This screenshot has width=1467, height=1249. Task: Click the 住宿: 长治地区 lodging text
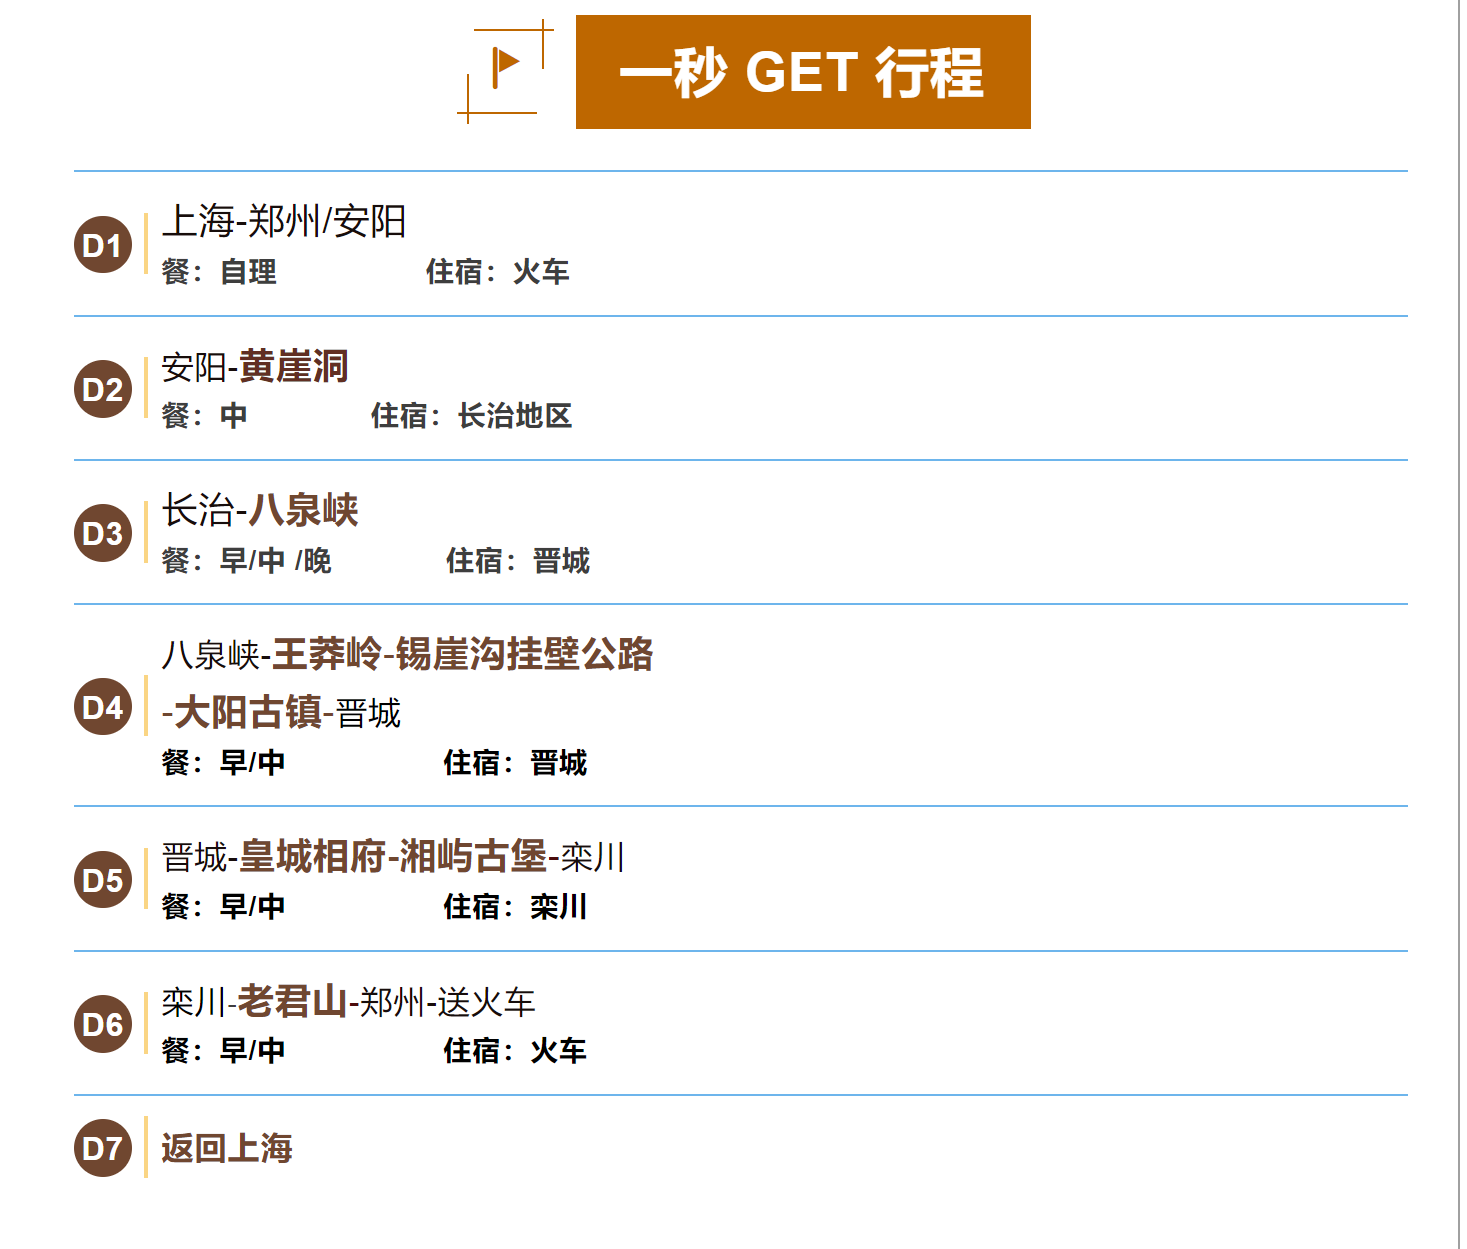click(x=471, y=416)
